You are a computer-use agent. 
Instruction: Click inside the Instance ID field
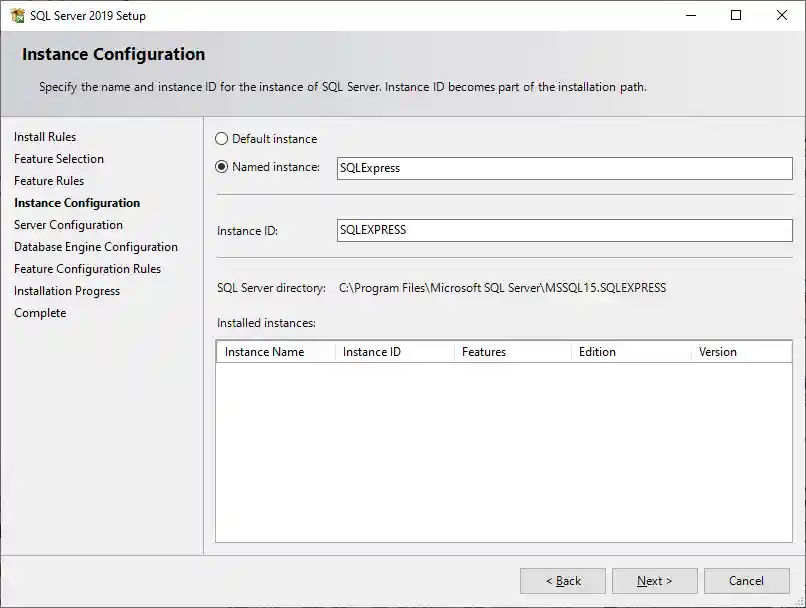(565, 230)
